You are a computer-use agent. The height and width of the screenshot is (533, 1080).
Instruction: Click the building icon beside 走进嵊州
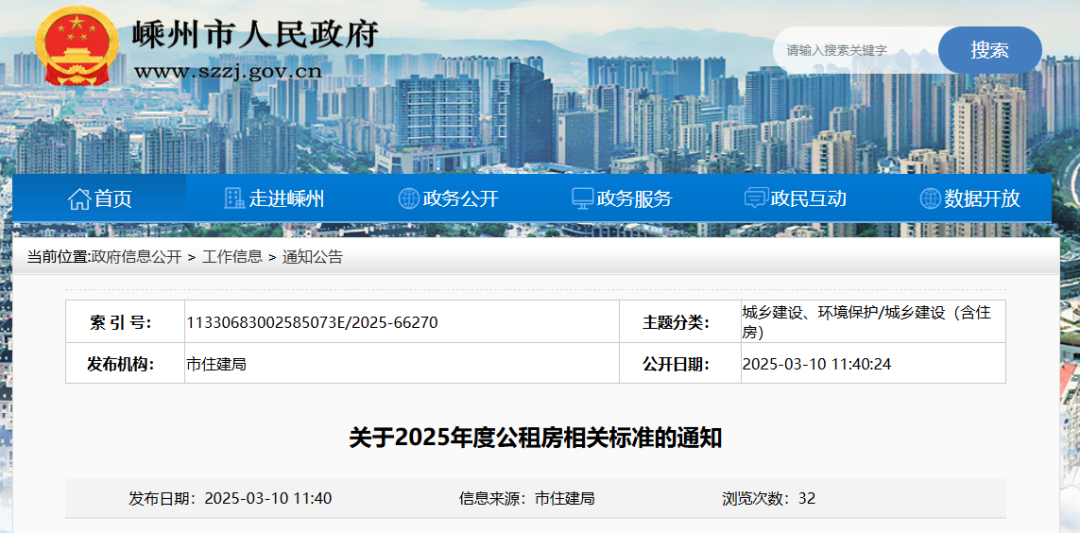pos(234,198)
